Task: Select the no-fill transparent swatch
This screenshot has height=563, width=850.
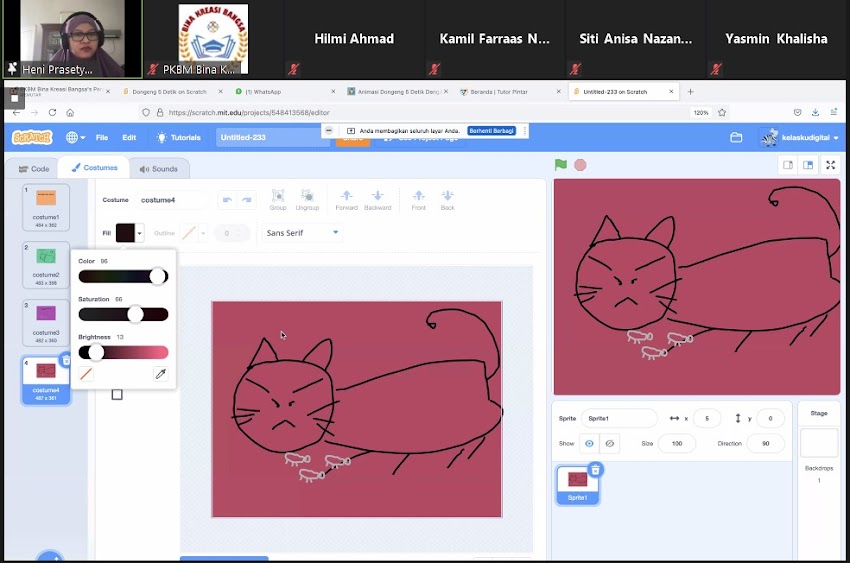Action: point(86,373)
